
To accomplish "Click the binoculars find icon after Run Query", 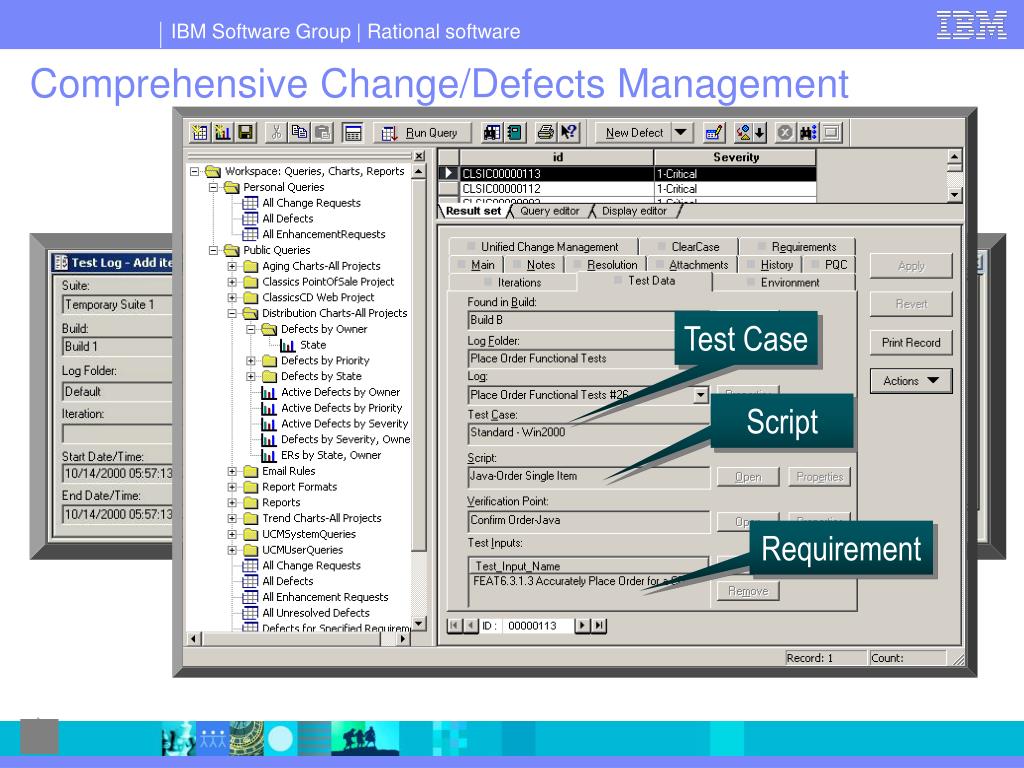I will 492,133.
